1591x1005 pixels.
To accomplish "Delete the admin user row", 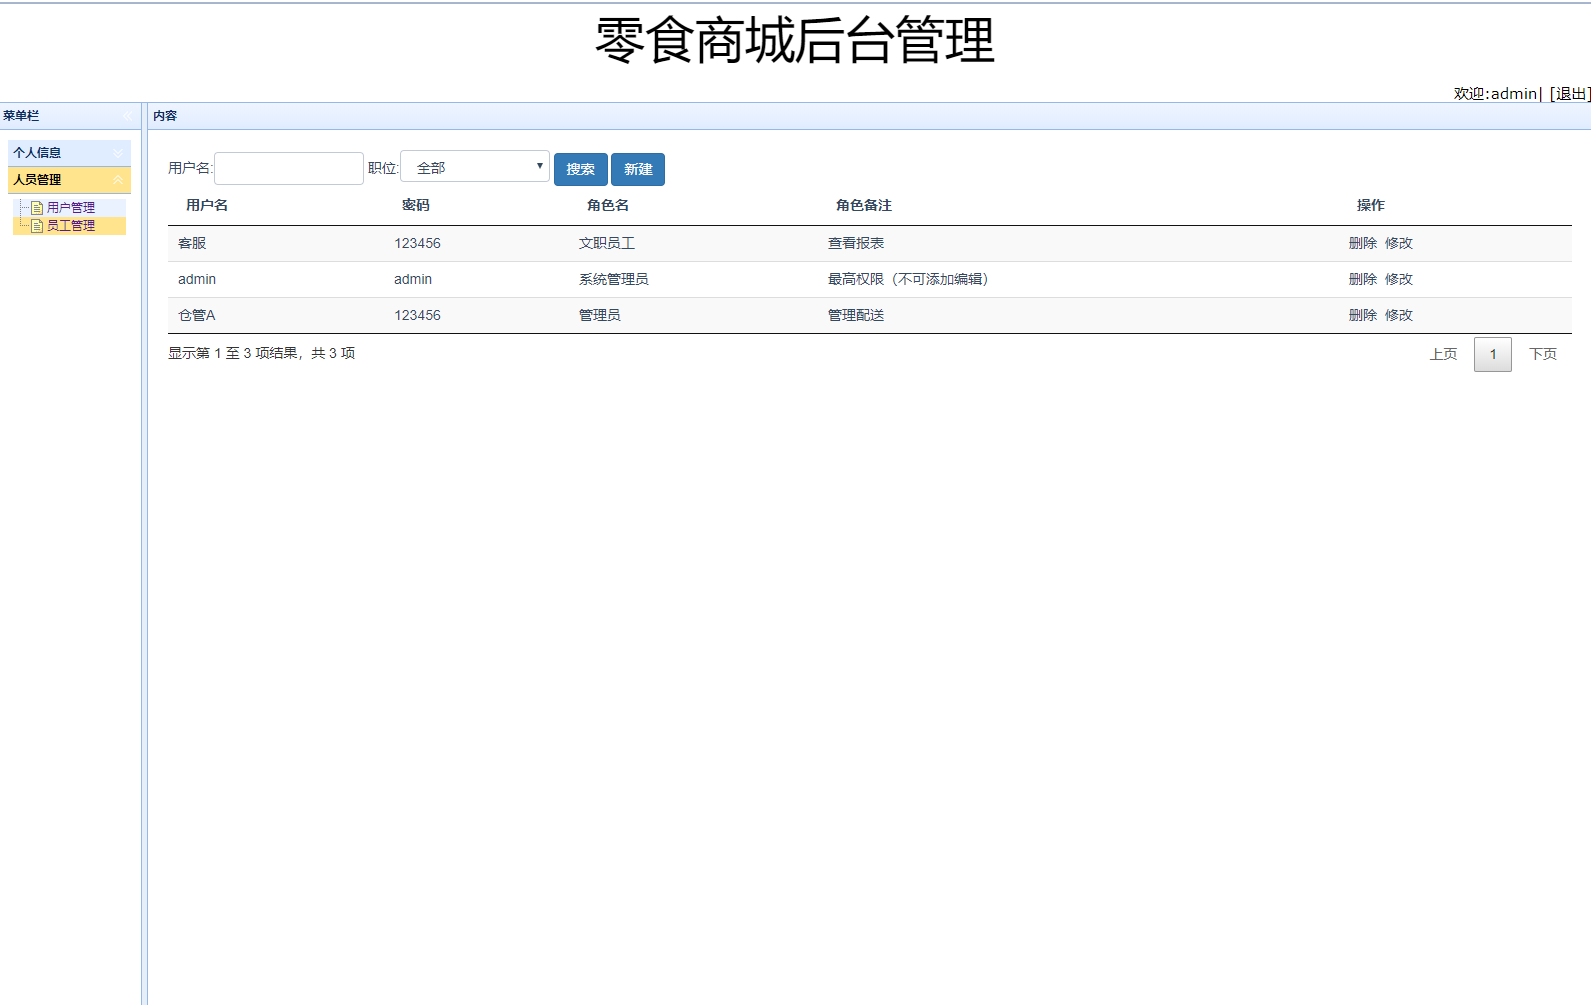I will pyautogui.click(x=1363, y=279).
